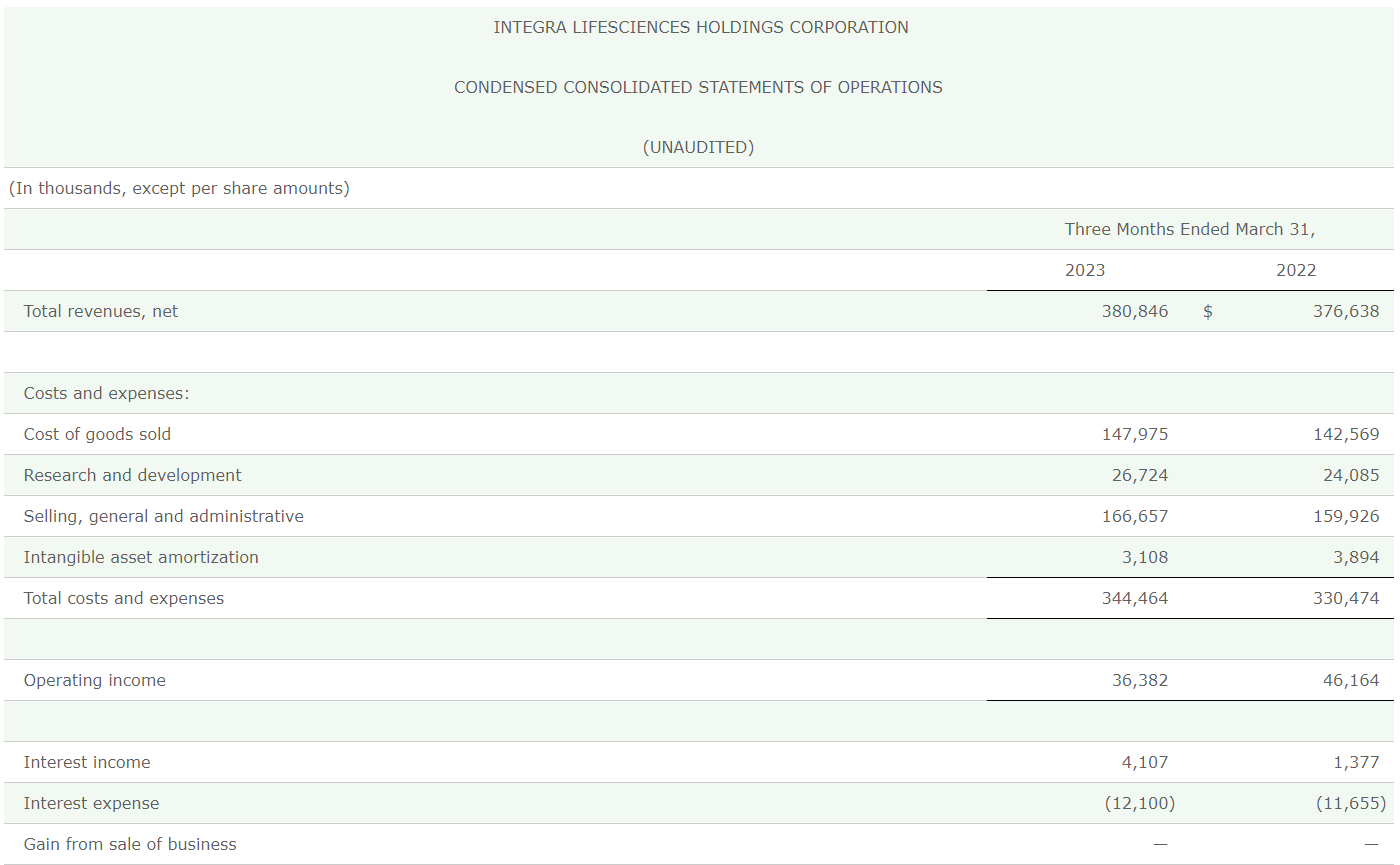Click the 36,382 operating income value
The width and height of the screenshot is (1400, 865).
click(x=1140, y=680)
